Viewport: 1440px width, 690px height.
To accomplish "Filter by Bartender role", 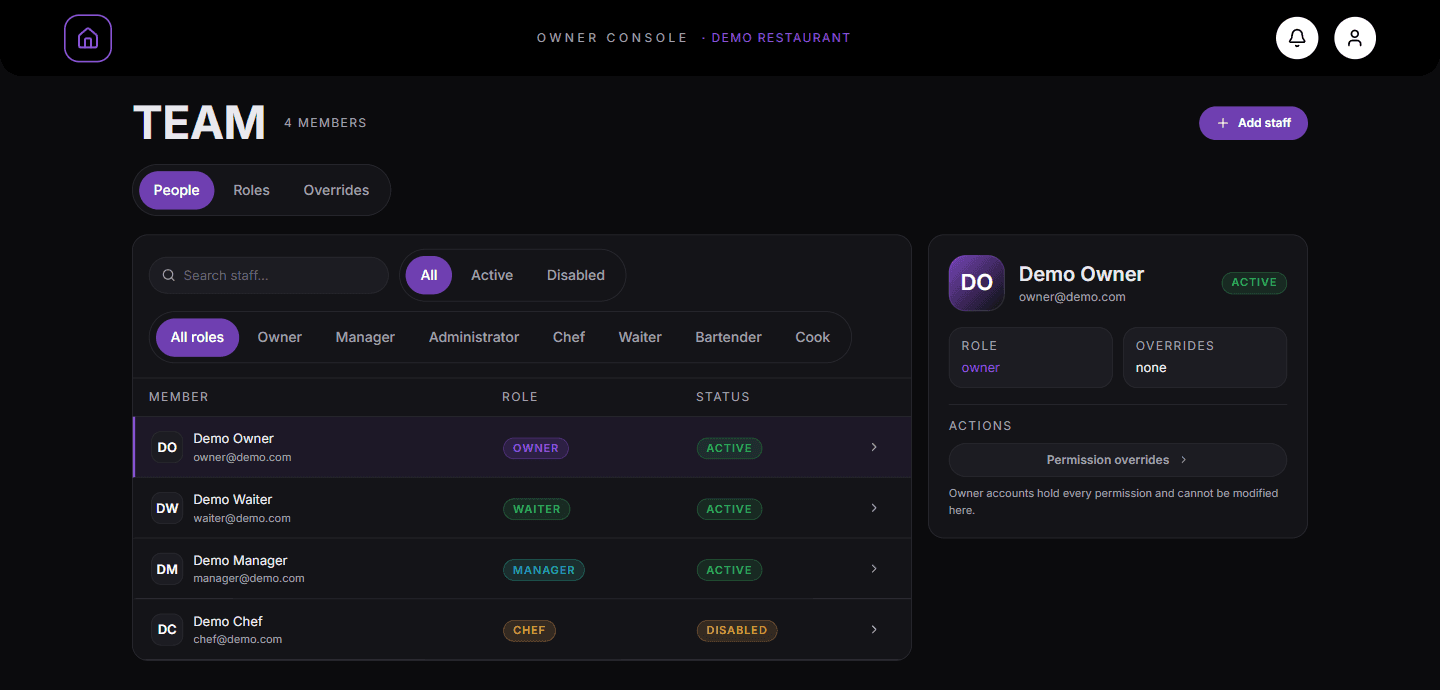I will (x=728, y=337).
